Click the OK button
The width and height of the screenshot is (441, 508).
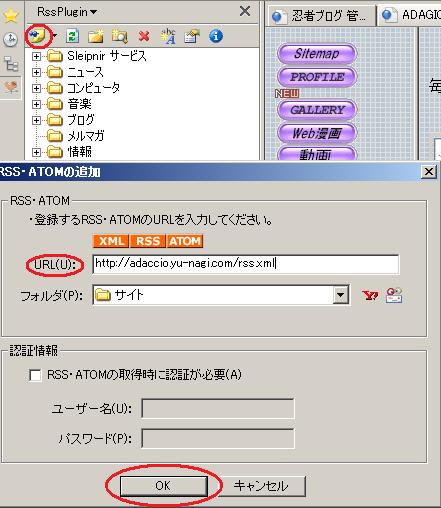click(163, 486)
